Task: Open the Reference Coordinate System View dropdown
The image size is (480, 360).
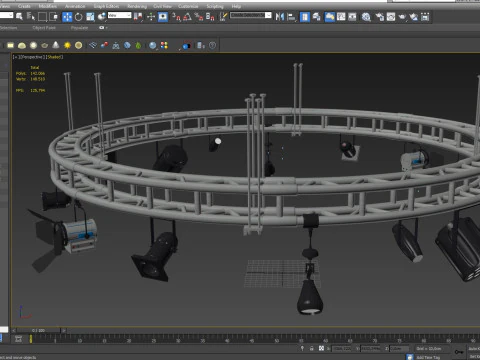Action: [x=120, y=15]
